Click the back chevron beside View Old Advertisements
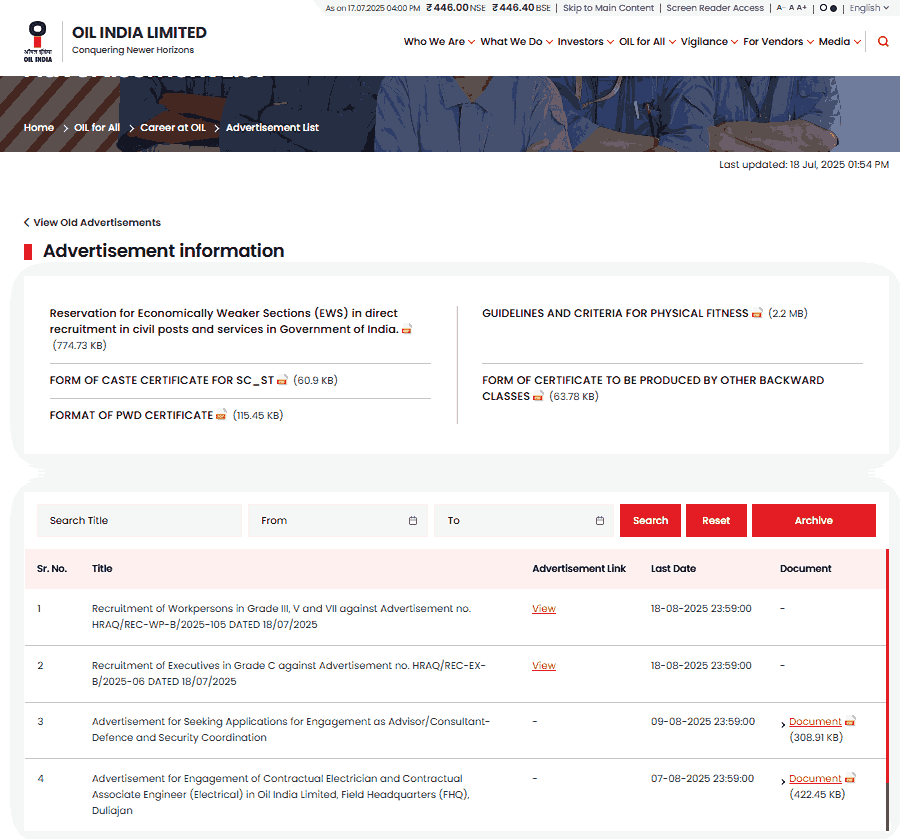900x839 pixels. click(x=26, y=222)
